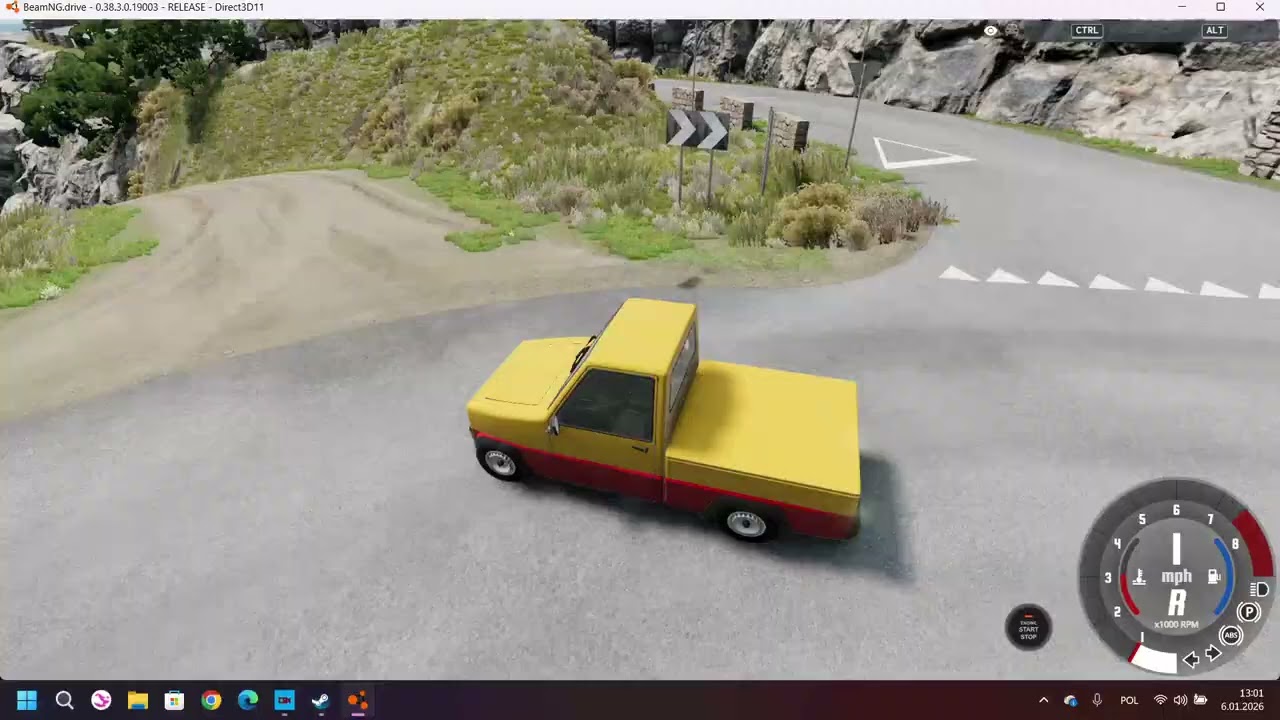
Task: Click the x1000 RPM label
Action: 1176,625
